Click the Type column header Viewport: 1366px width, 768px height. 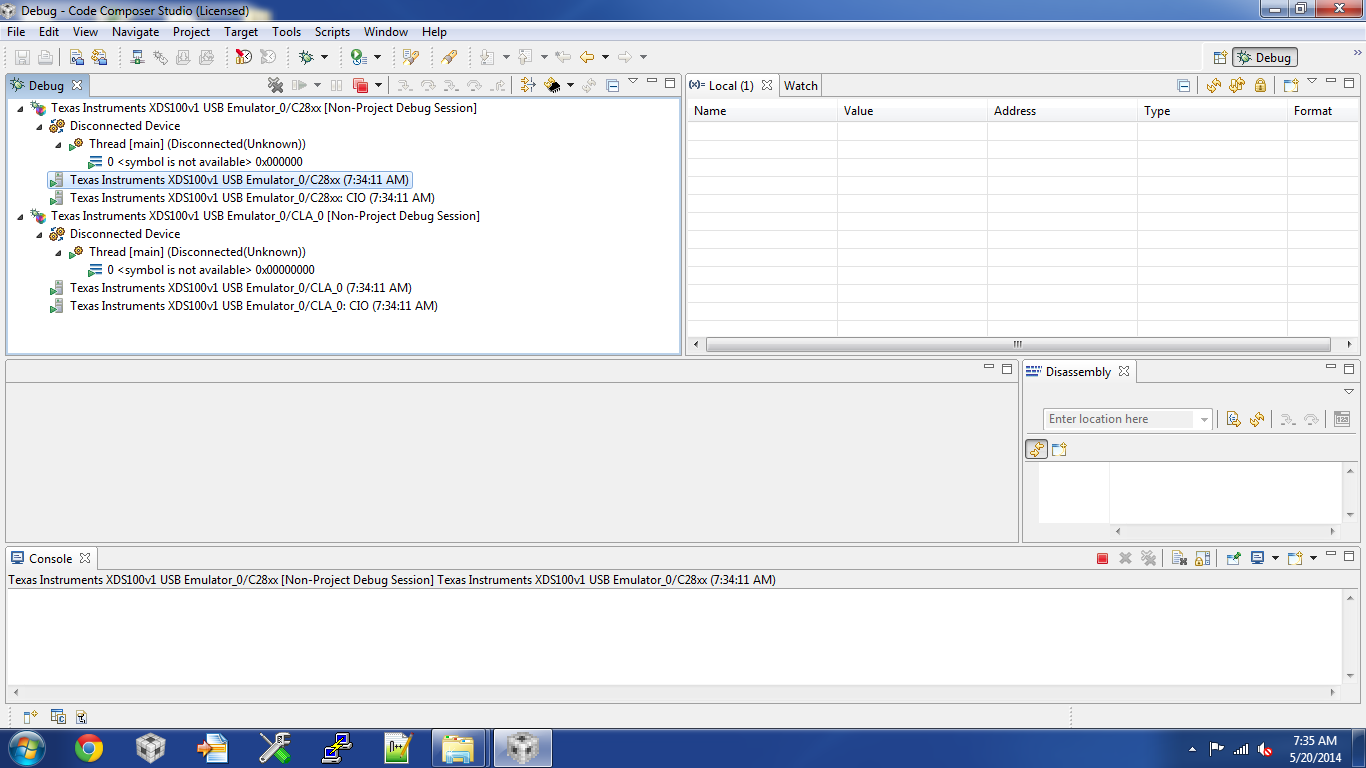pos(1212,111)
